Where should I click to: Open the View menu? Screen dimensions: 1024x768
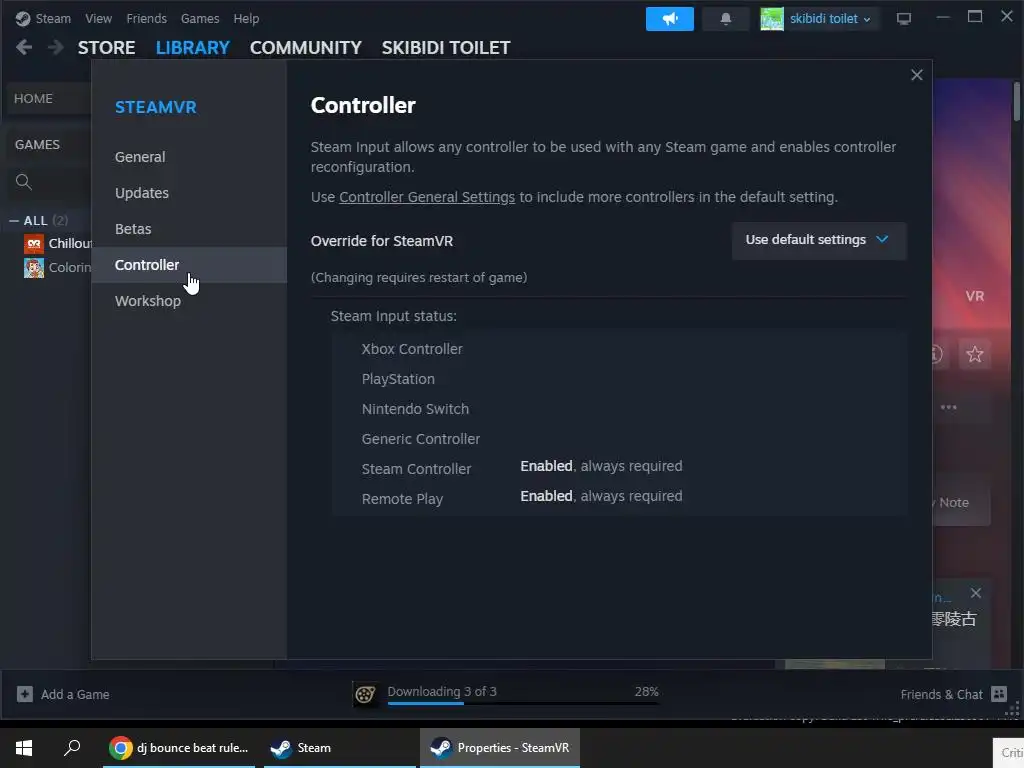click(98, 18)
